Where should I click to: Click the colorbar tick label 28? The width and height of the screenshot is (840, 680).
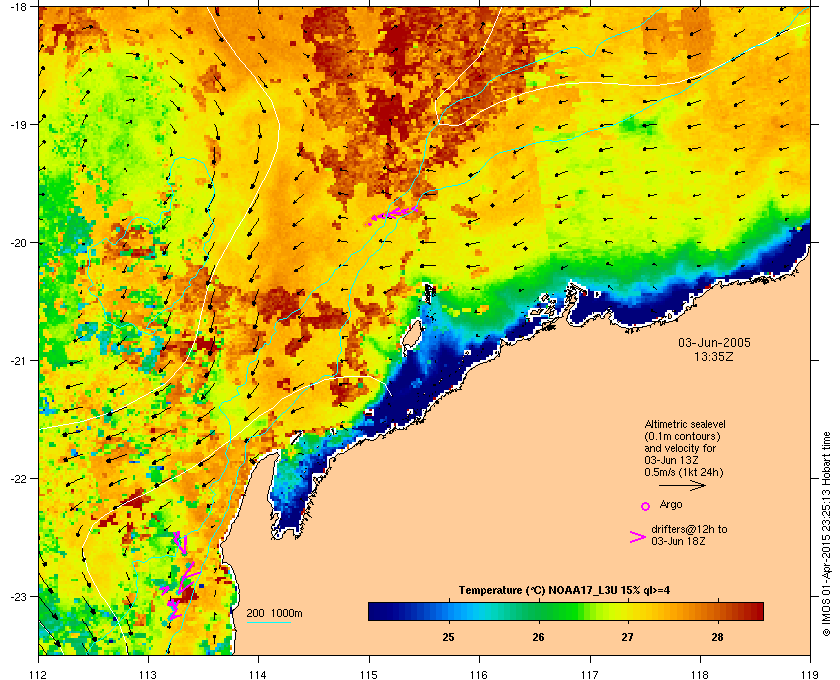click(x=717, y=637)
